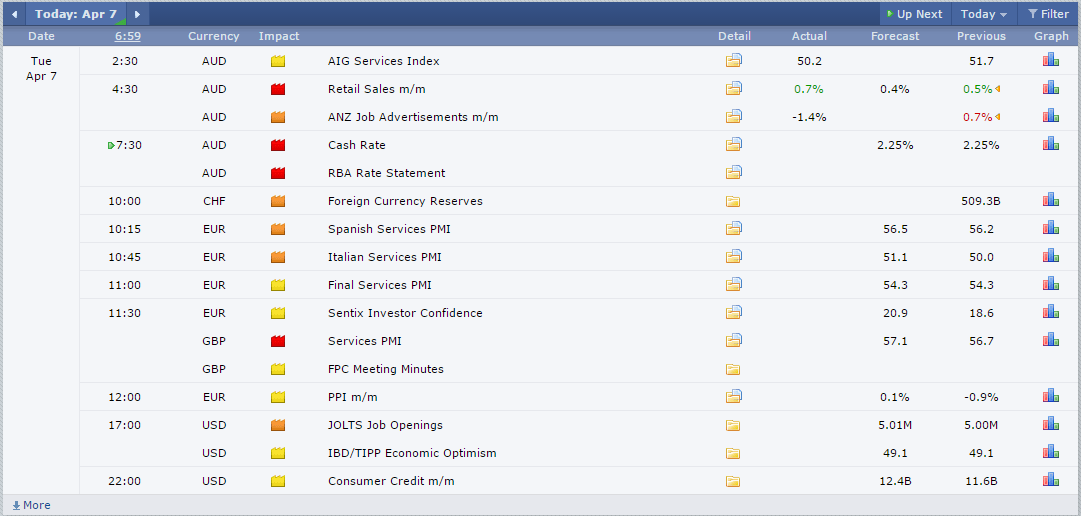Open detail folder for JOLTS Job Openings
The width and height of the screenshot is (1081, 516).
pos(733,425)
